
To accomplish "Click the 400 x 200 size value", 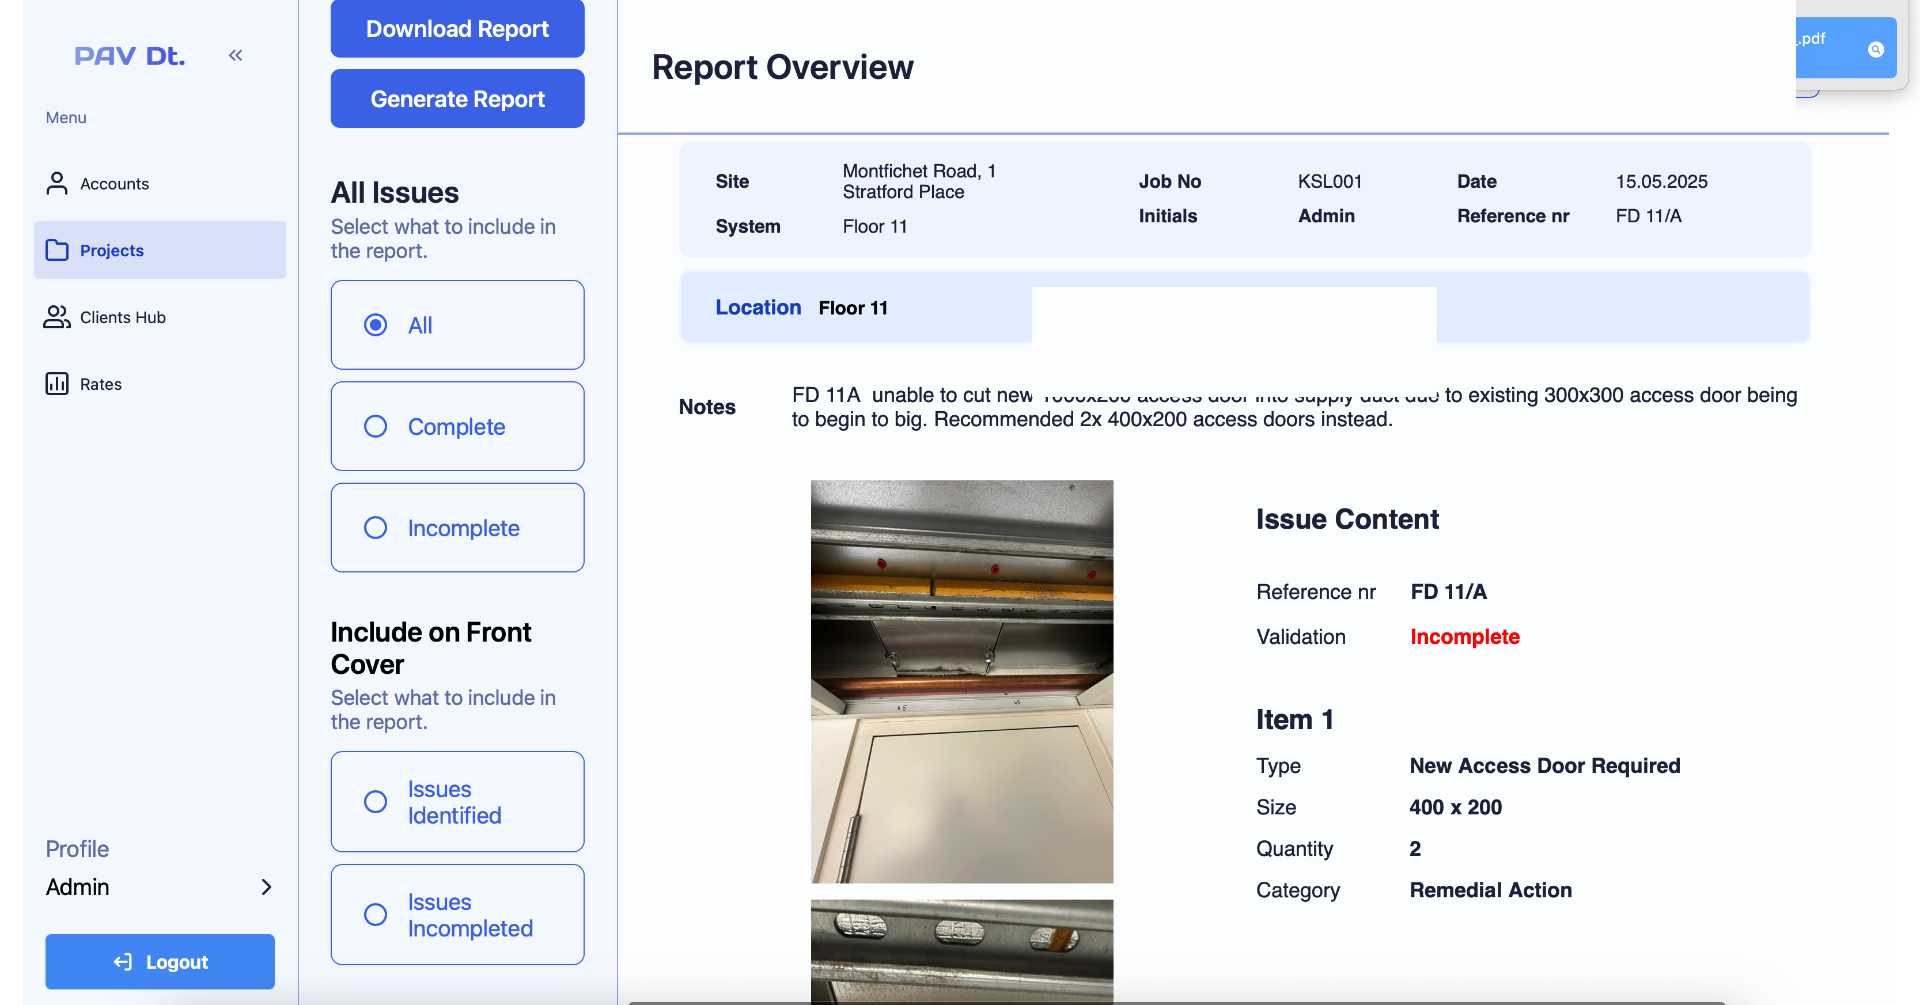I will click(x=1456, y=807).
